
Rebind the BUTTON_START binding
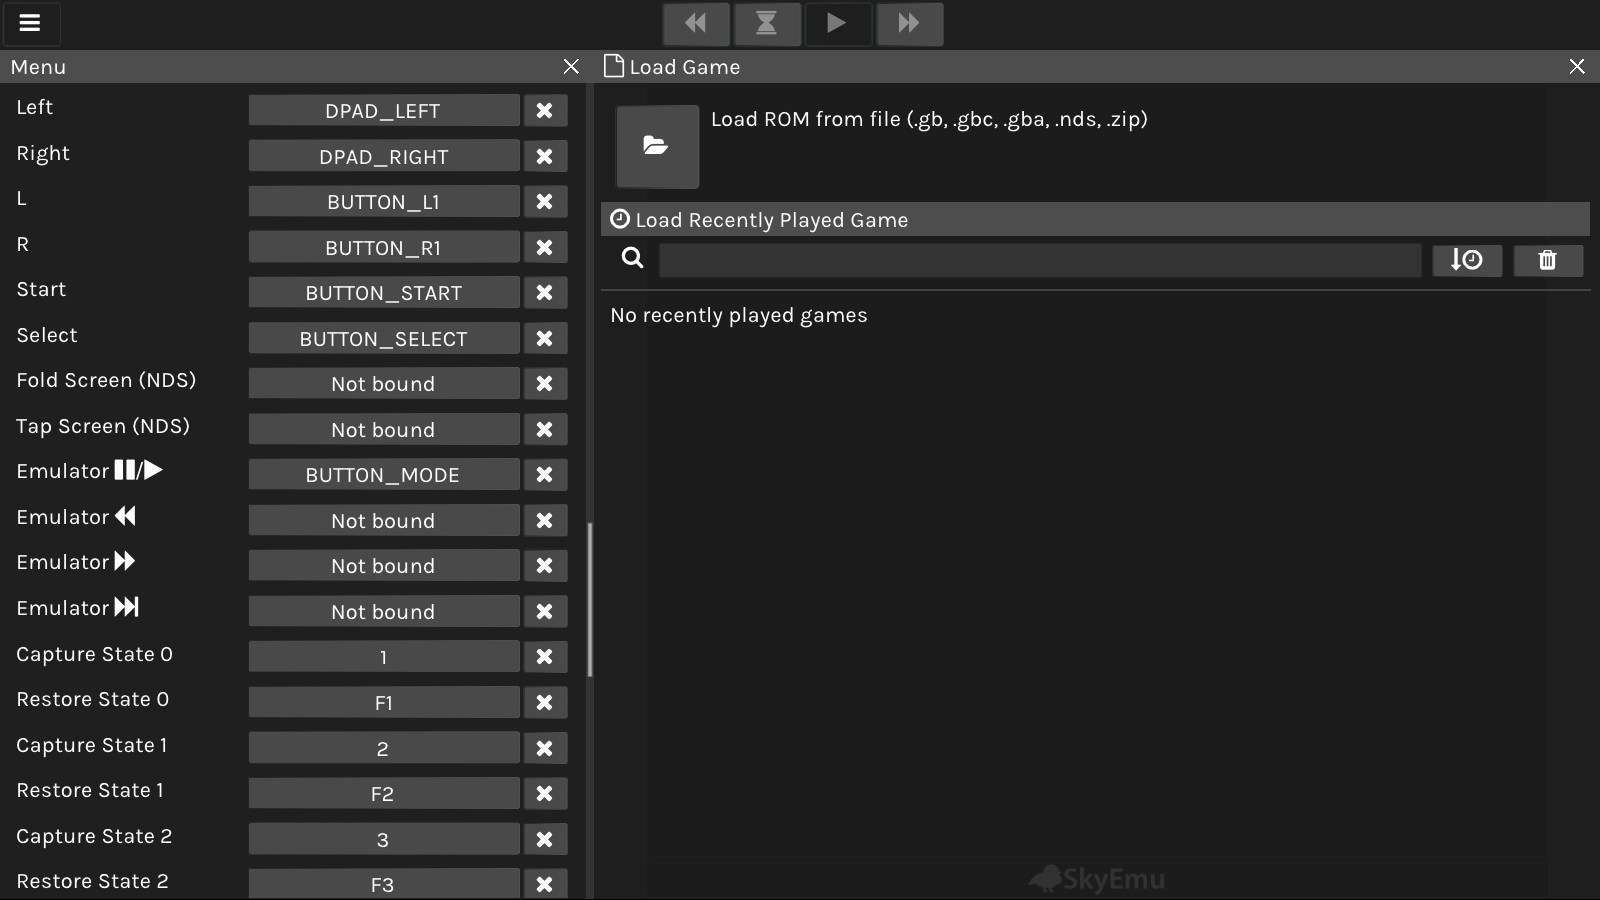pos(384,293)
